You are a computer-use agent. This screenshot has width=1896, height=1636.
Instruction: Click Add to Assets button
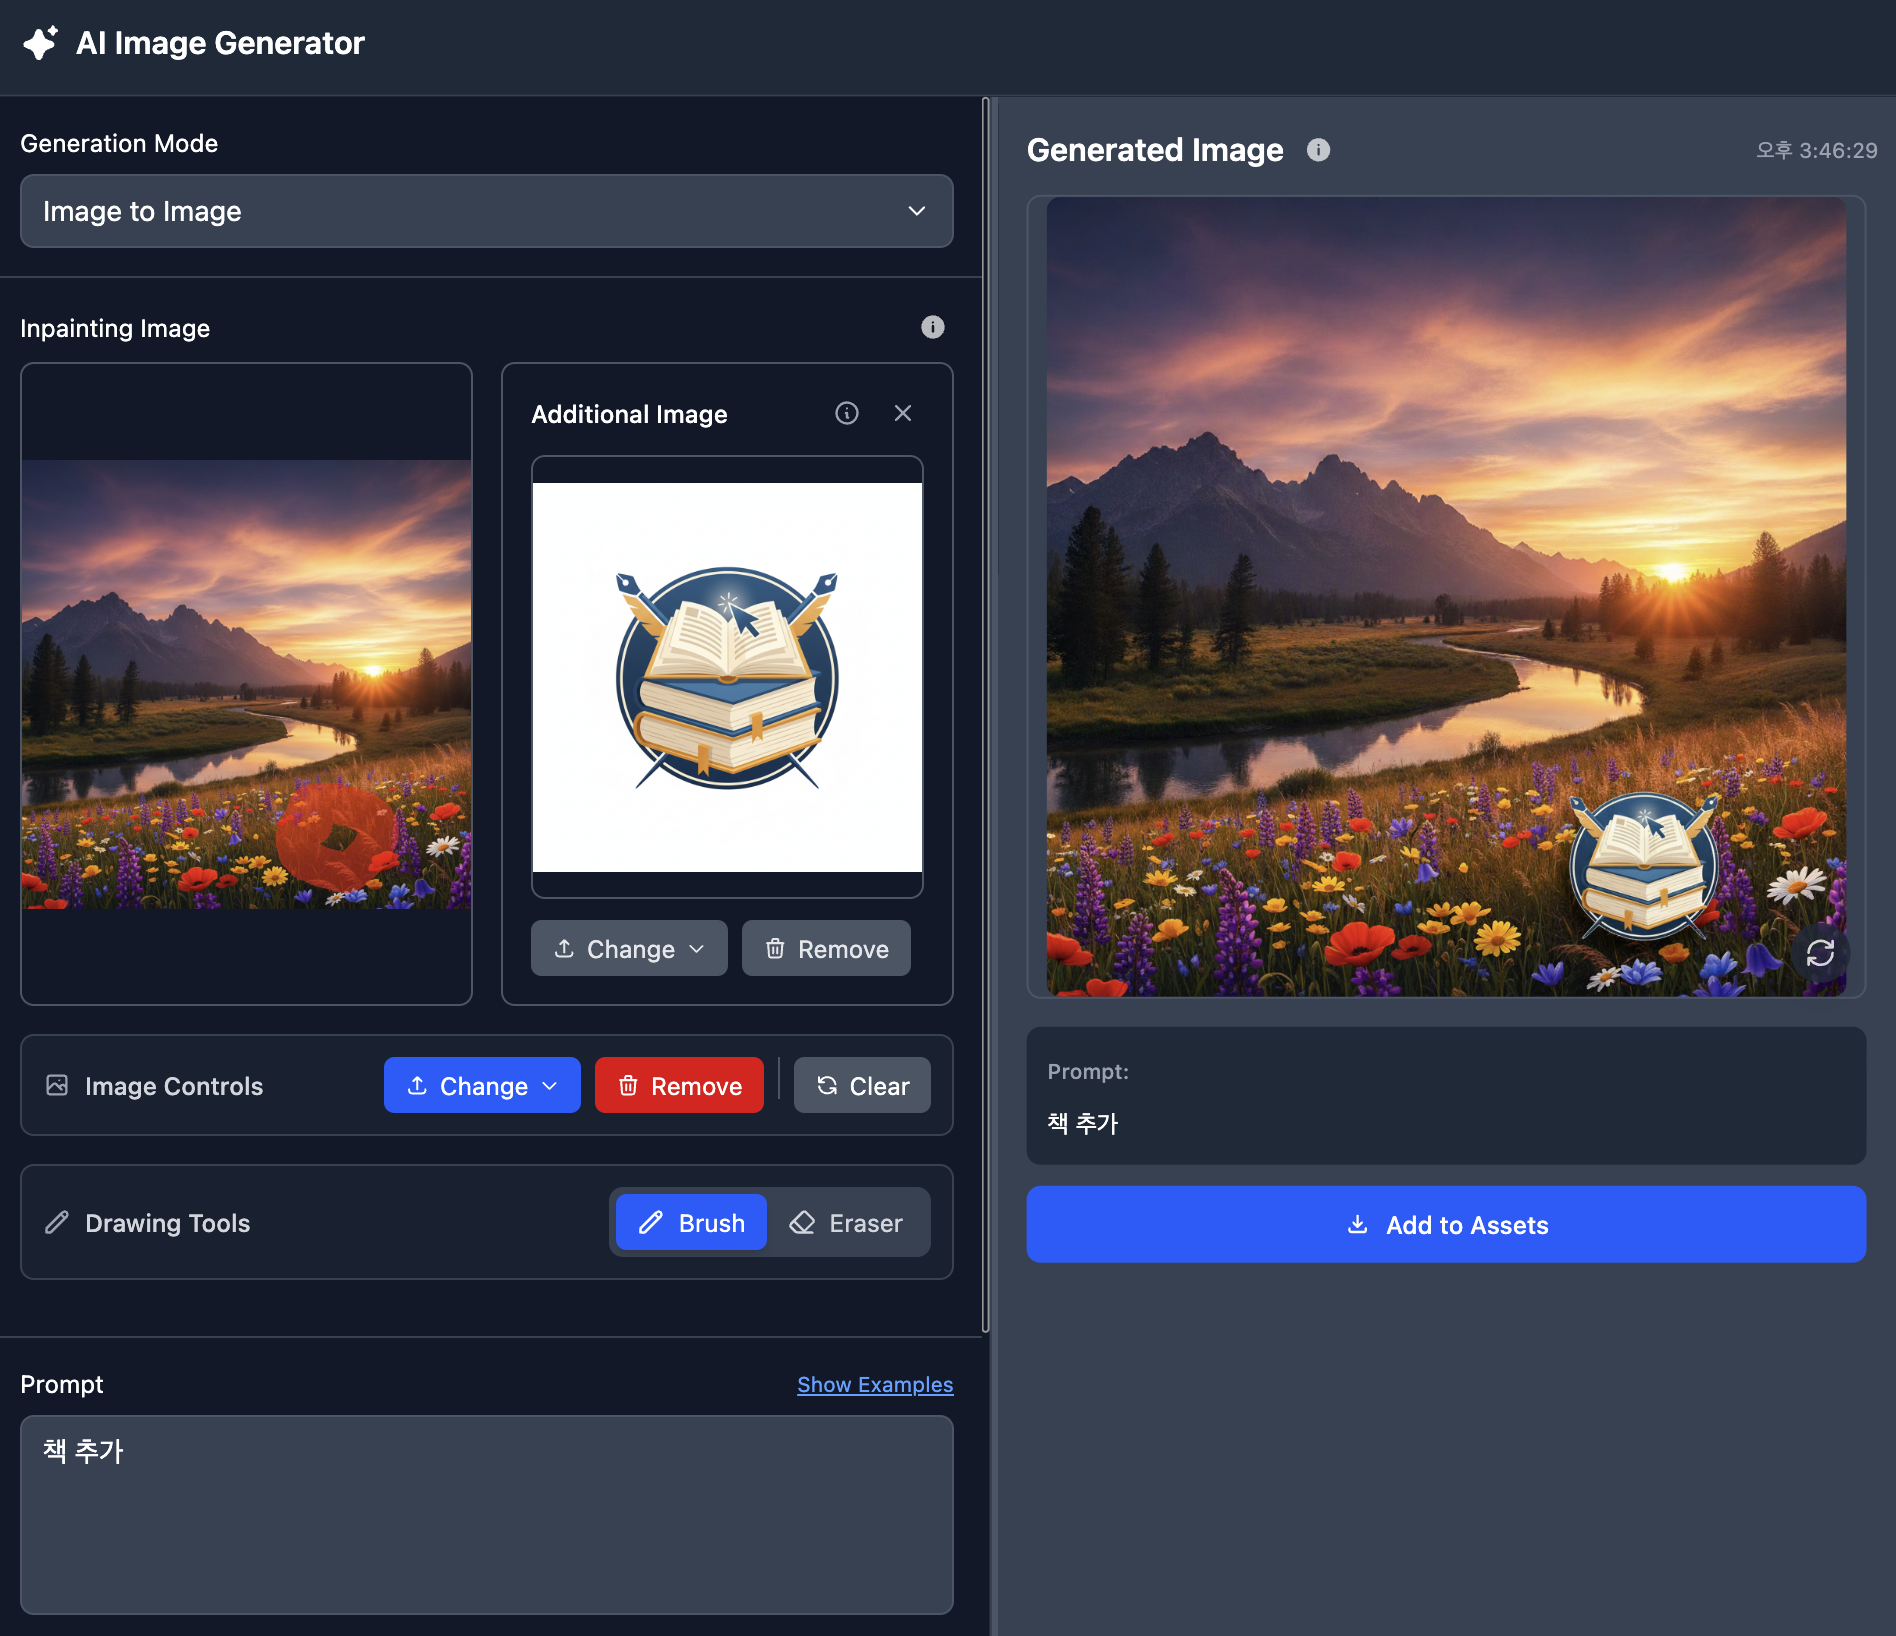click(x=1445, y=1224)
